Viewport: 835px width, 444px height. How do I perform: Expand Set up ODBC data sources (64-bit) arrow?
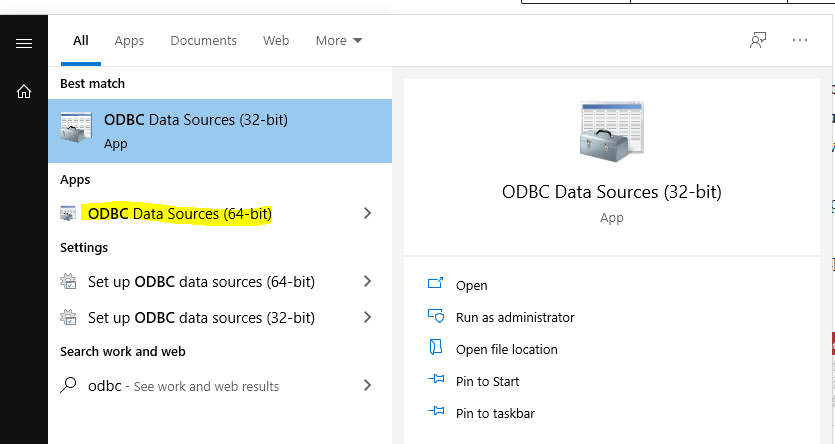click(368, 282)
